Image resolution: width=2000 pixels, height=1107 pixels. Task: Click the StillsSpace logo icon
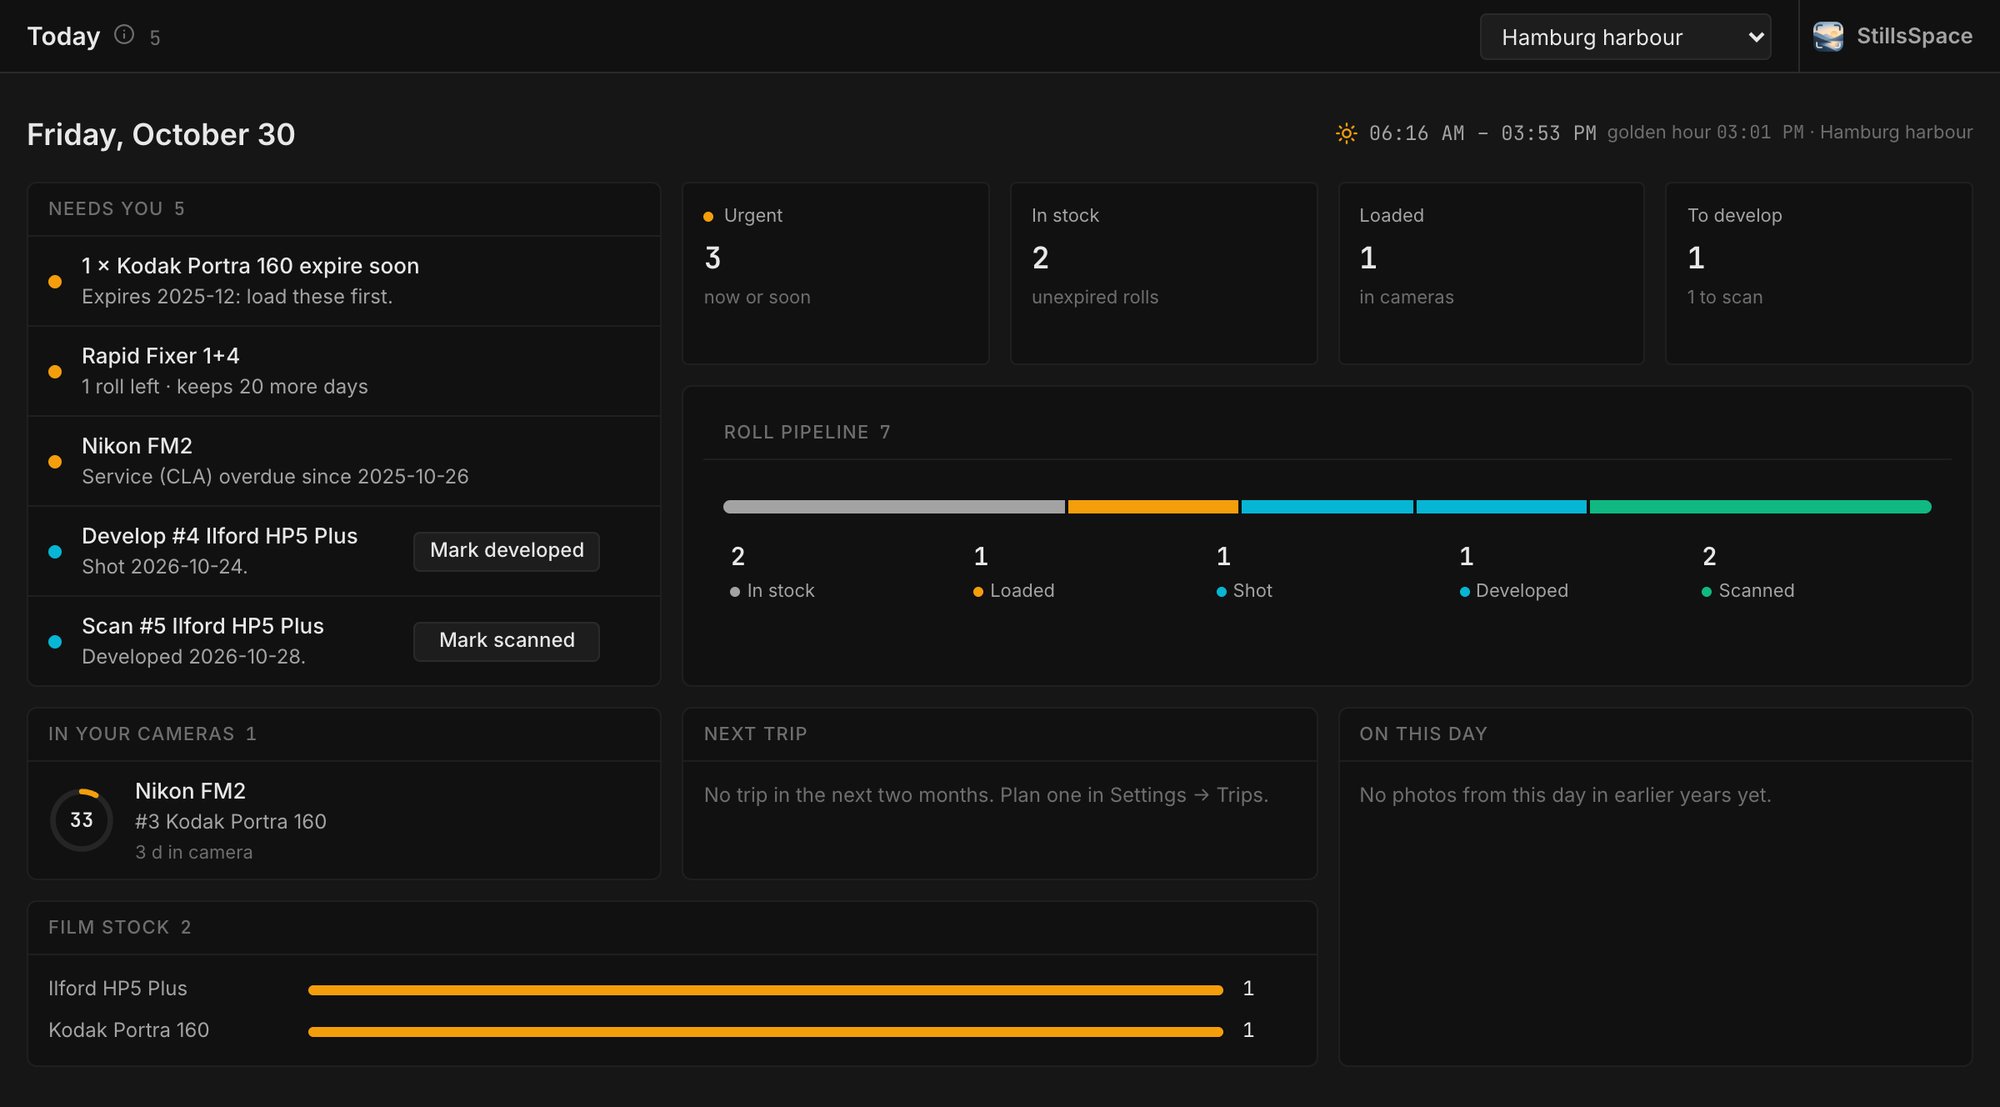tap(1828, 36)
